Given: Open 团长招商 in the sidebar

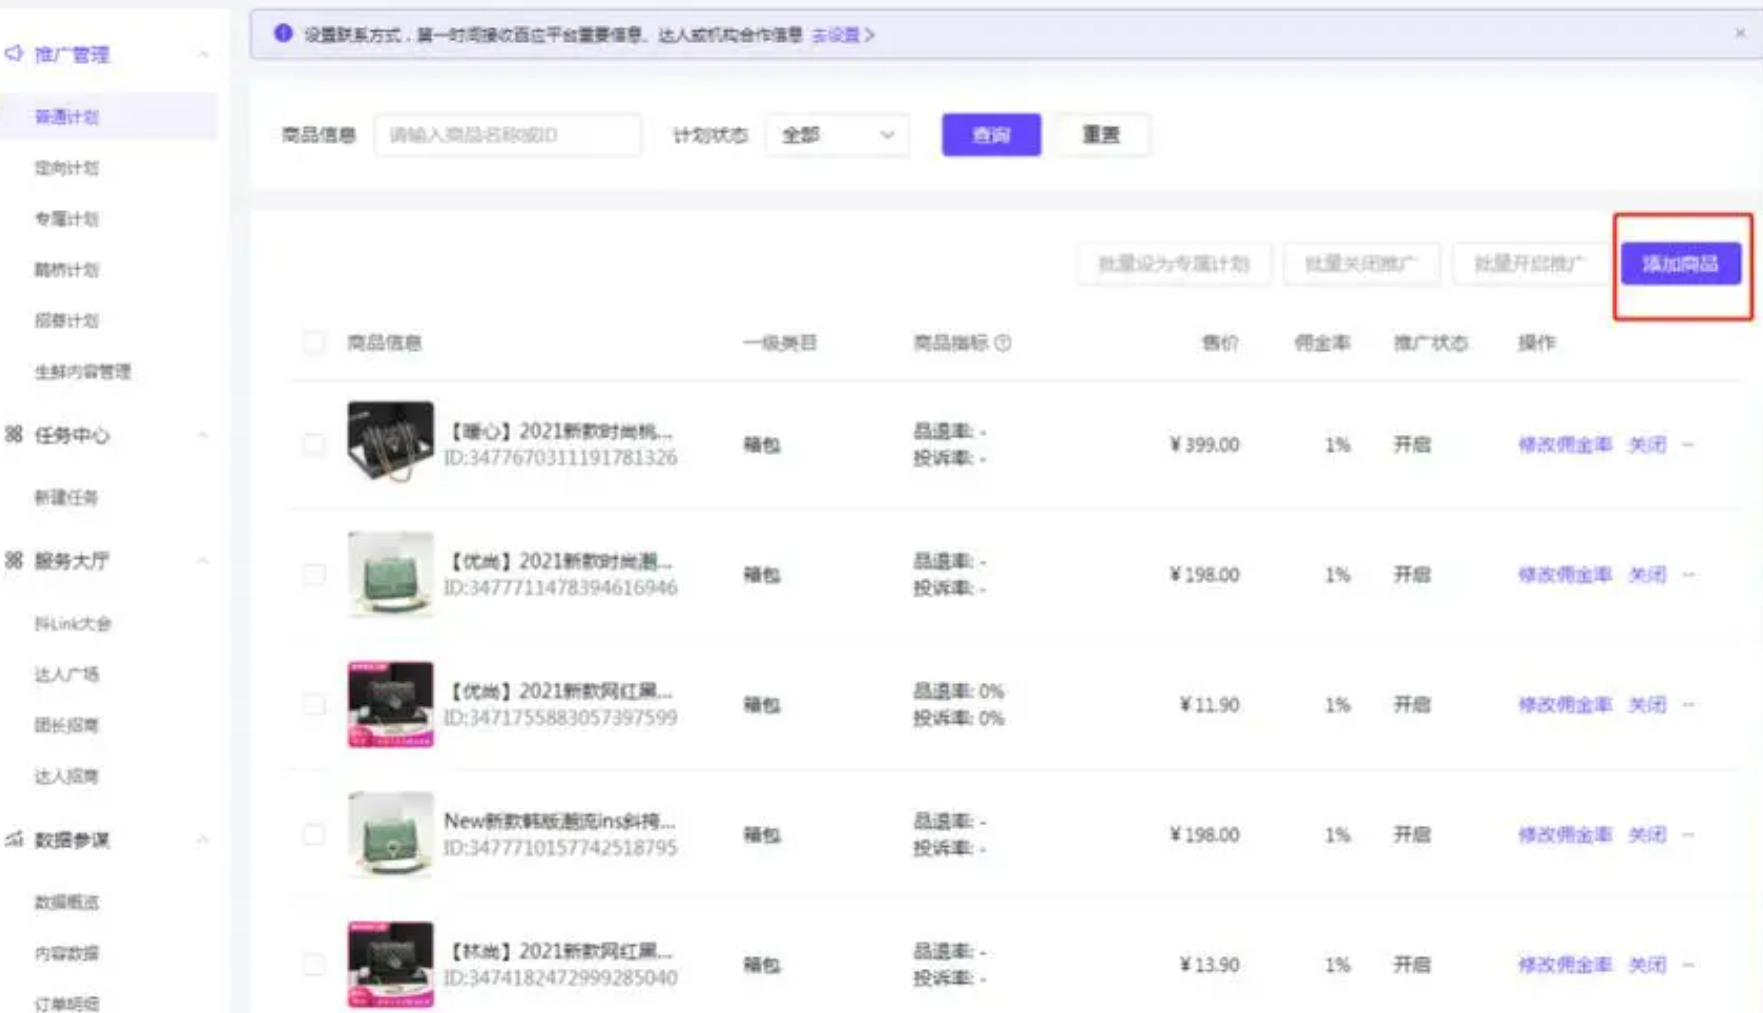Looking at the screenshot, I should click(67, 726).
